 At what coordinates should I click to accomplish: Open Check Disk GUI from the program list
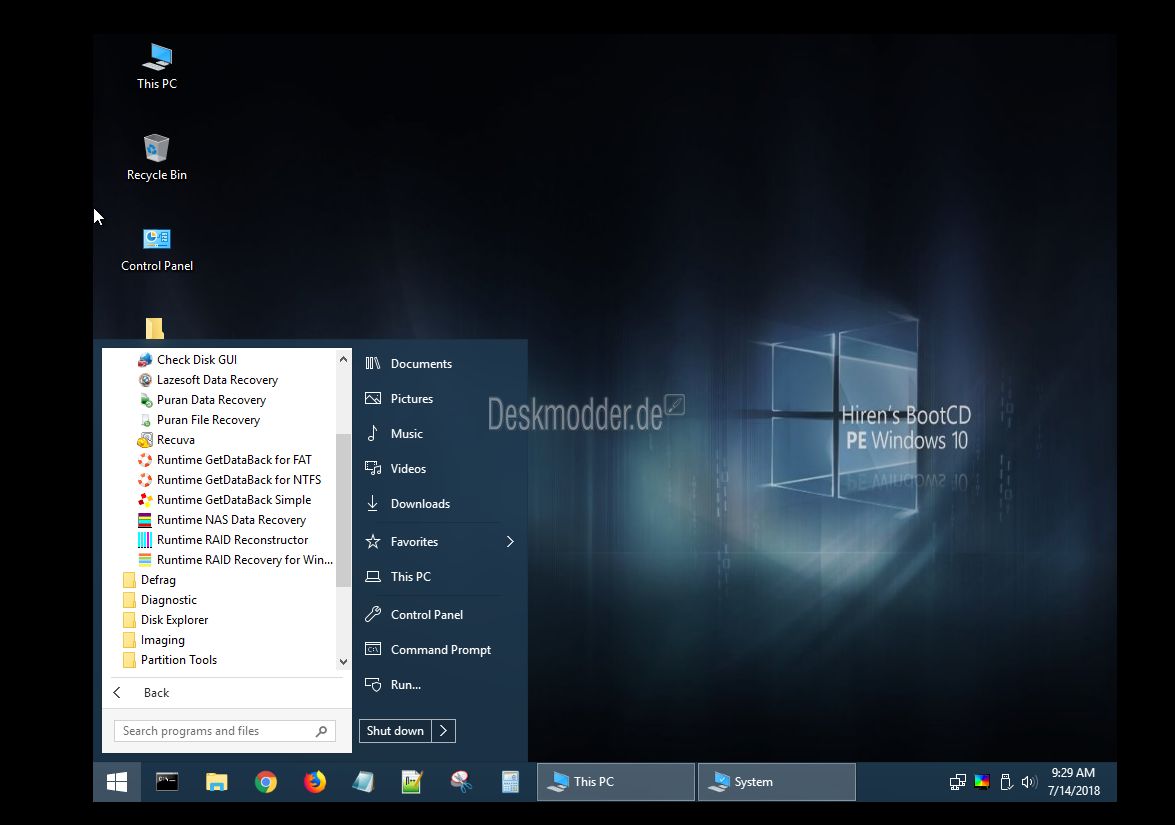point(196,360)
